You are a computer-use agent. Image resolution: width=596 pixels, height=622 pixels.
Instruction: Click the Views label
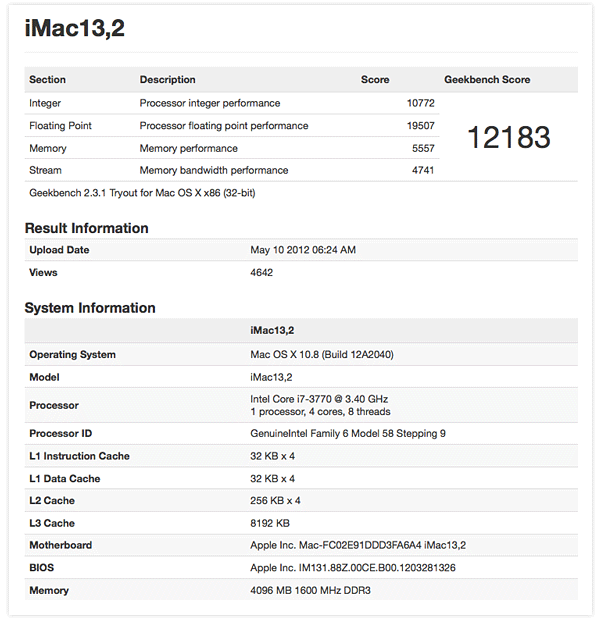coord(43,273)
